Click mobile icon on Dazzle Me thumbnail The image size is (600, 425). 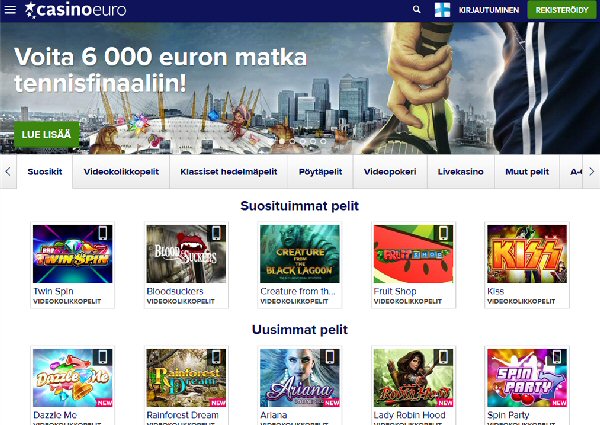[103, 357]
